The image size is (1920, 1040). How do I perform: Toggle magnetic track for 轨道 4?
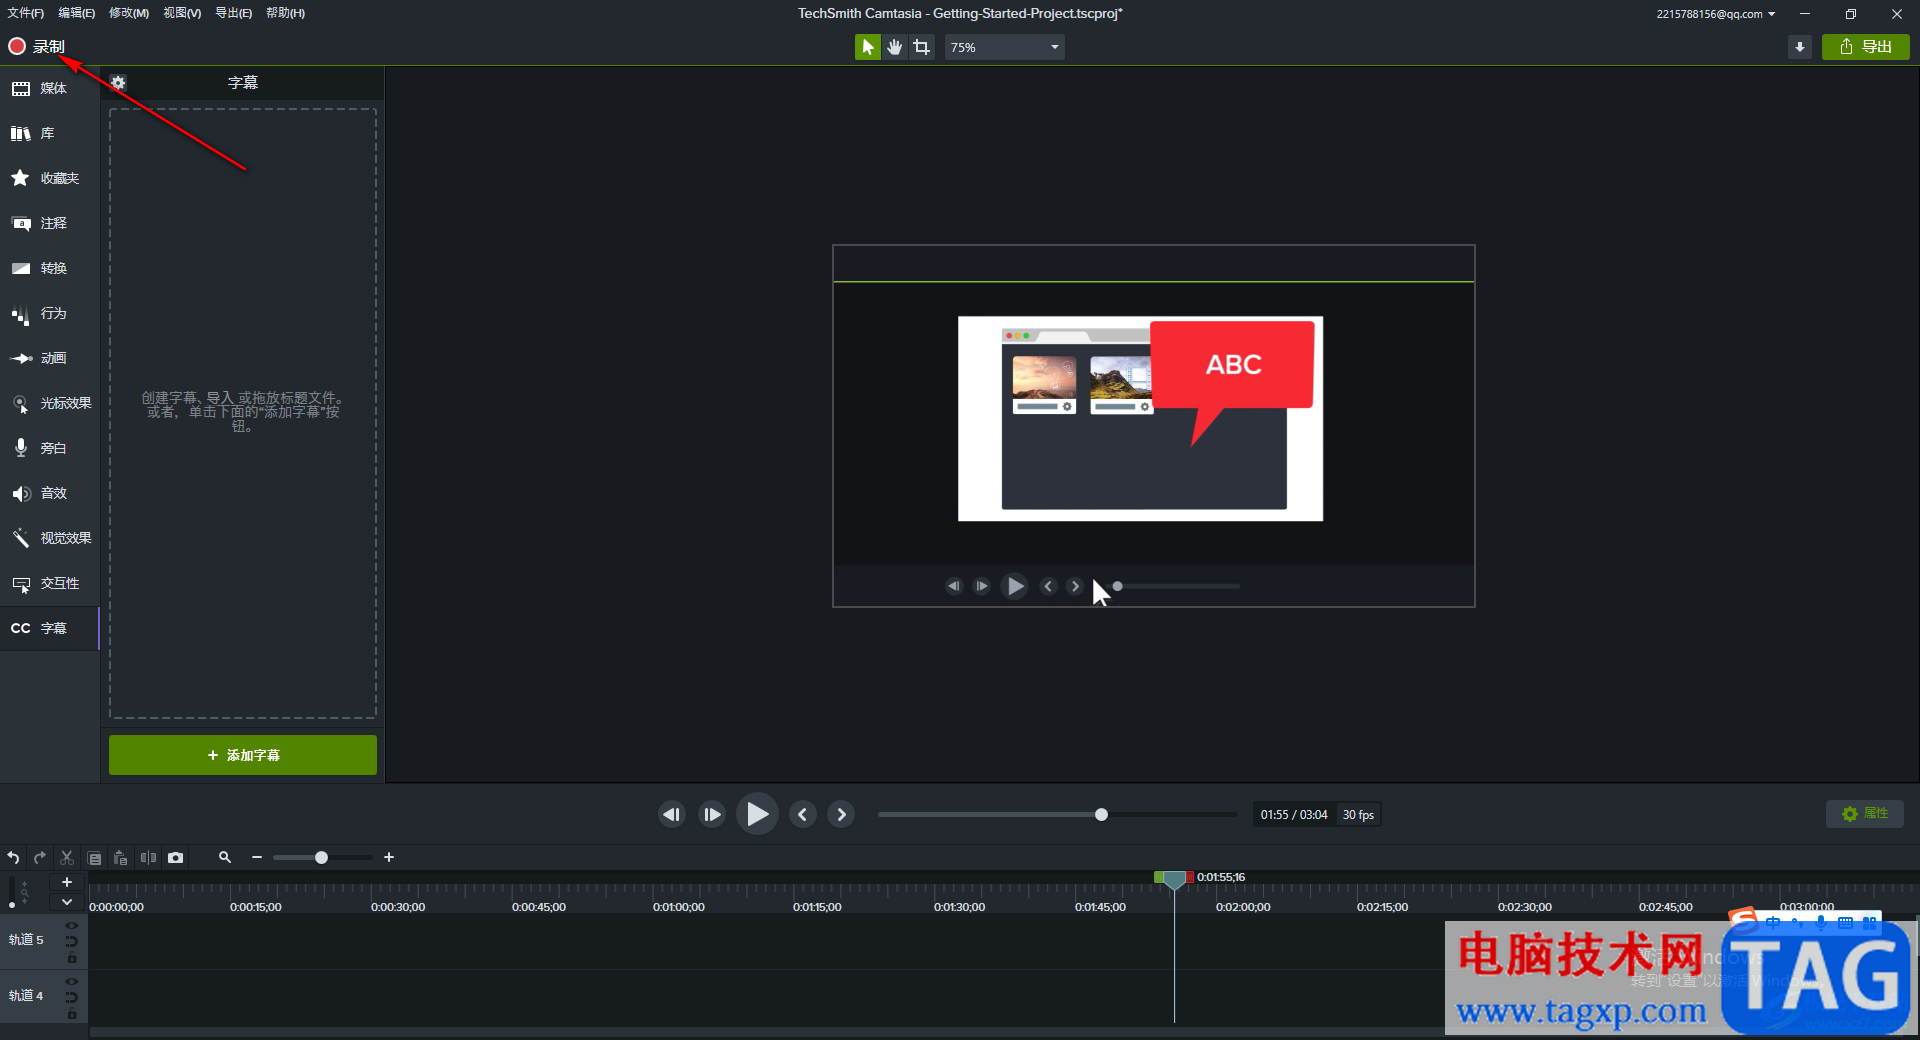click(x=72, y=997)
